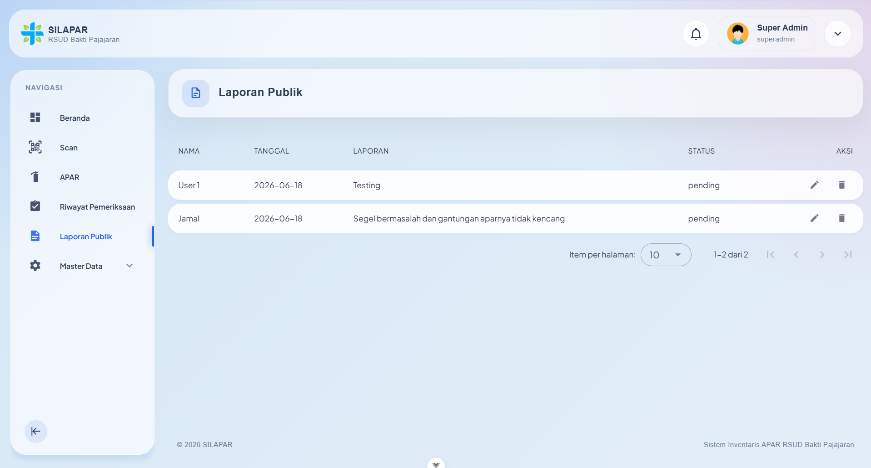Viewport: 871px width, 468px height.
Task: Open the items per page dropdown
Action: coord(665,254)
